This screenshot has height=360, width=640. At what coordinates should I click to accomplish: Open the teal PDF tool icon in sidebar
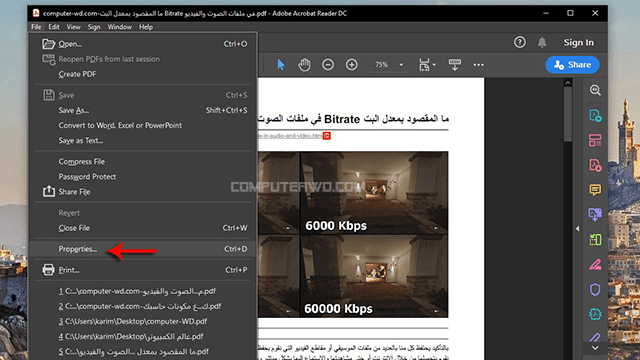[x=595, y=314]
